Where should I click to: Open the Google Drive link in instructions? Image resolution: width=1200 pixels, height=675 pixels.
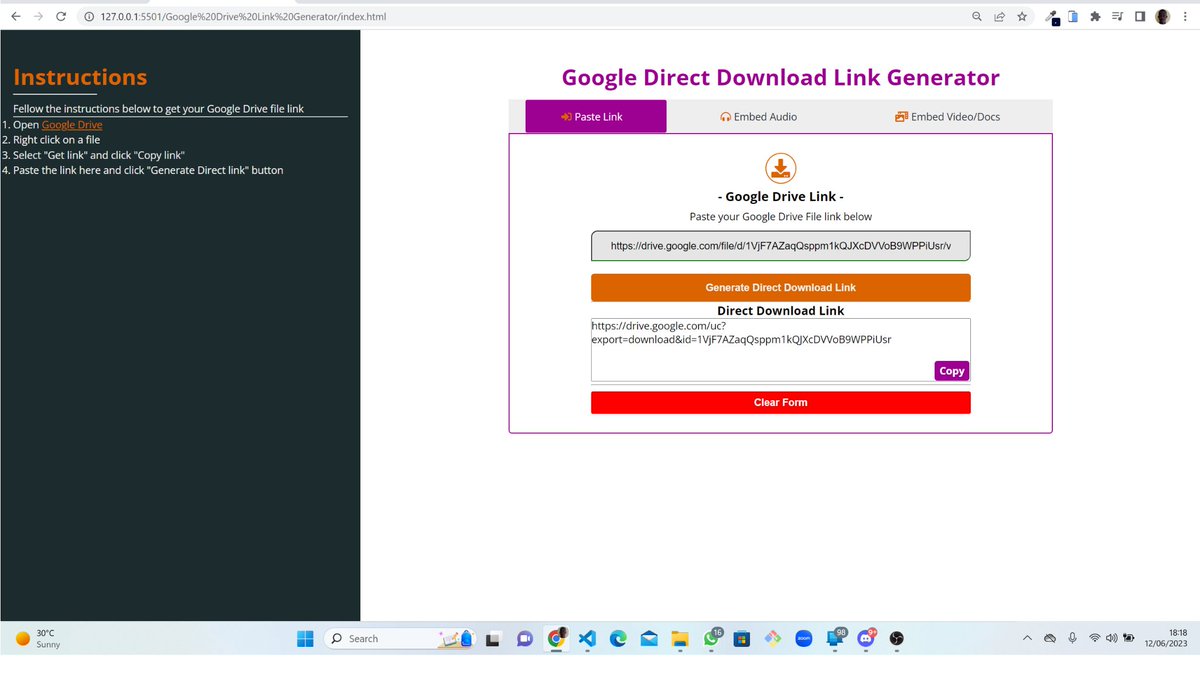(x=72, y=125)
